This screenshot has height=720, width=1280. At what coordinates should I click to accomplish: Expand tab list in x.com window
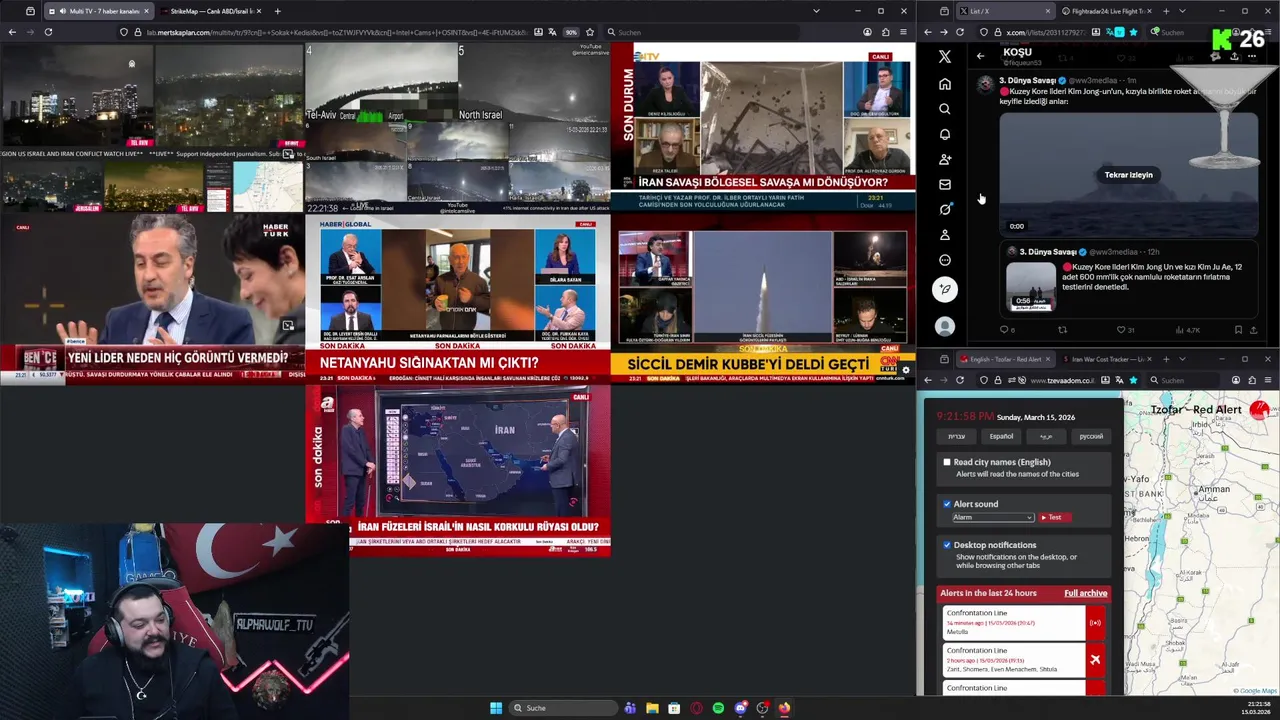coord(1181,11)
